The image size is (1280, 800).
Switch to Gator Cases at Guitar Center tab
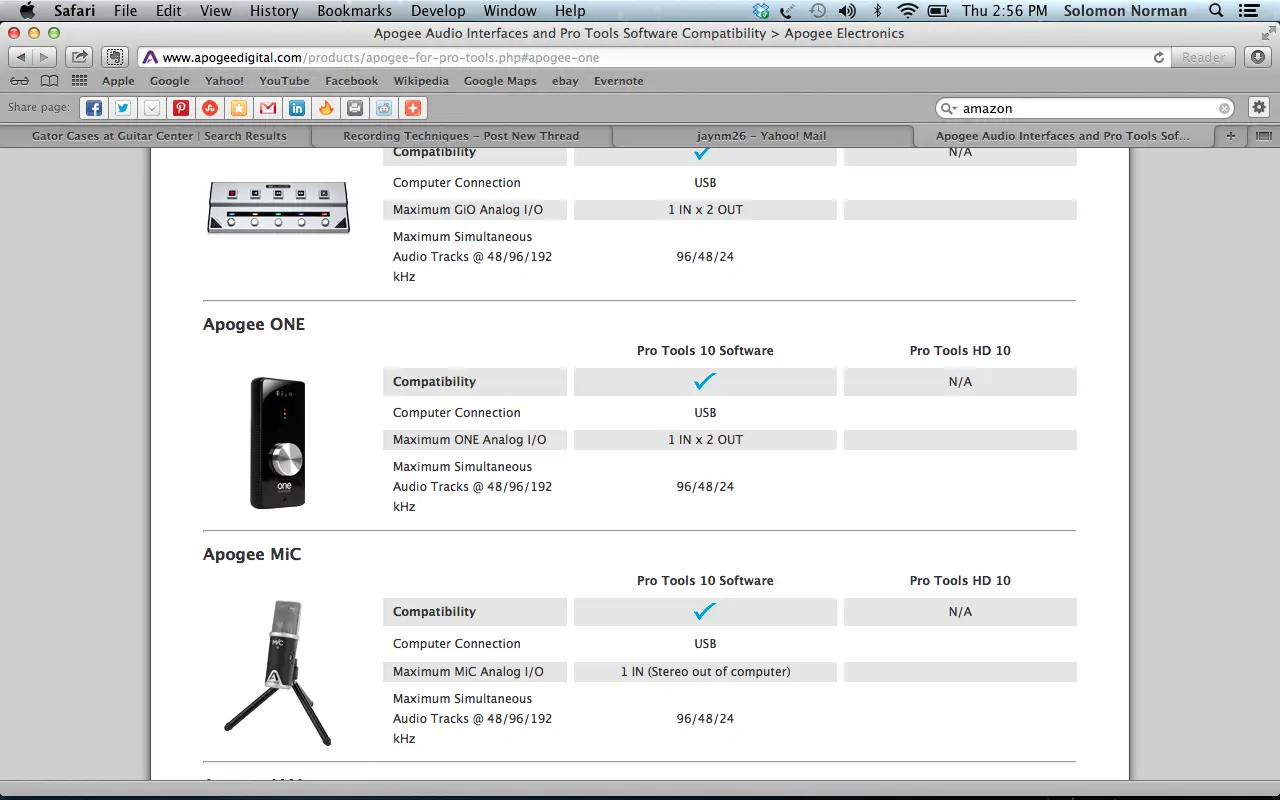tap(159, 136)
